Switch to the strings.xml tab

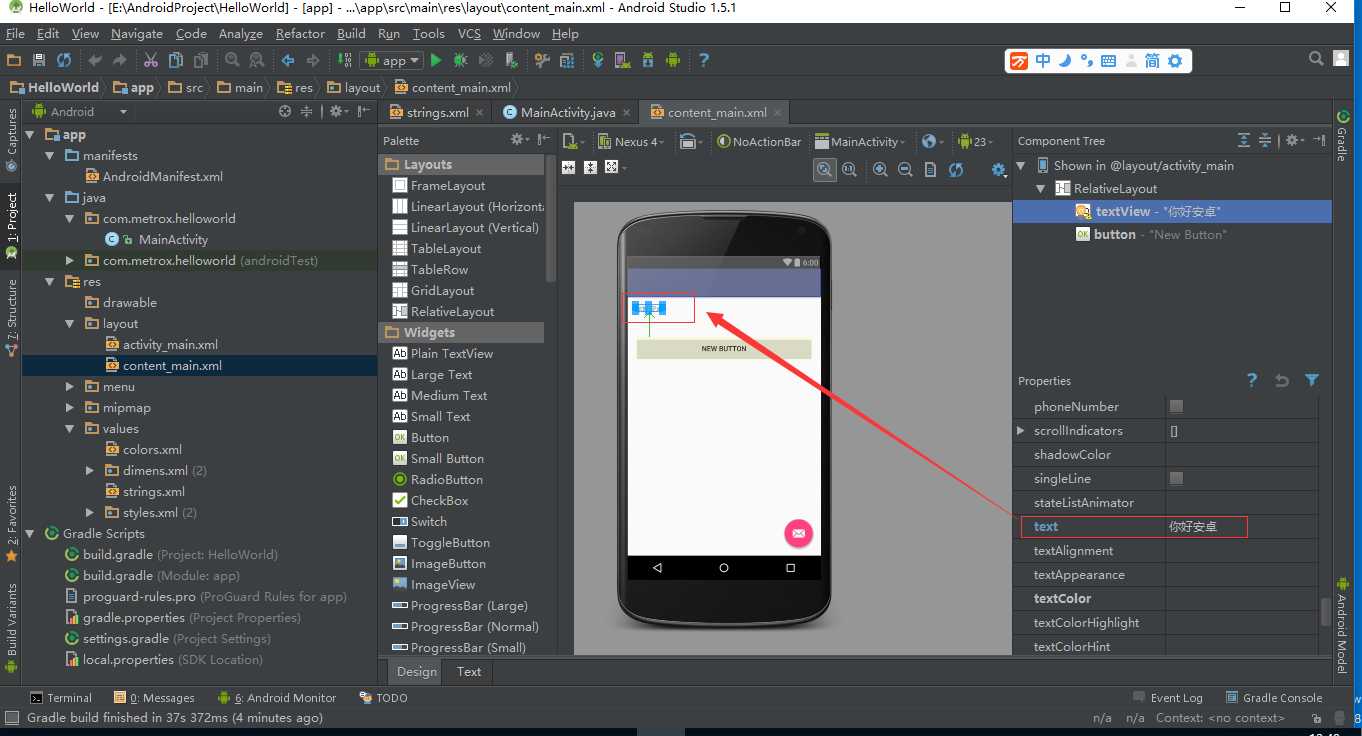pos(437,112)
